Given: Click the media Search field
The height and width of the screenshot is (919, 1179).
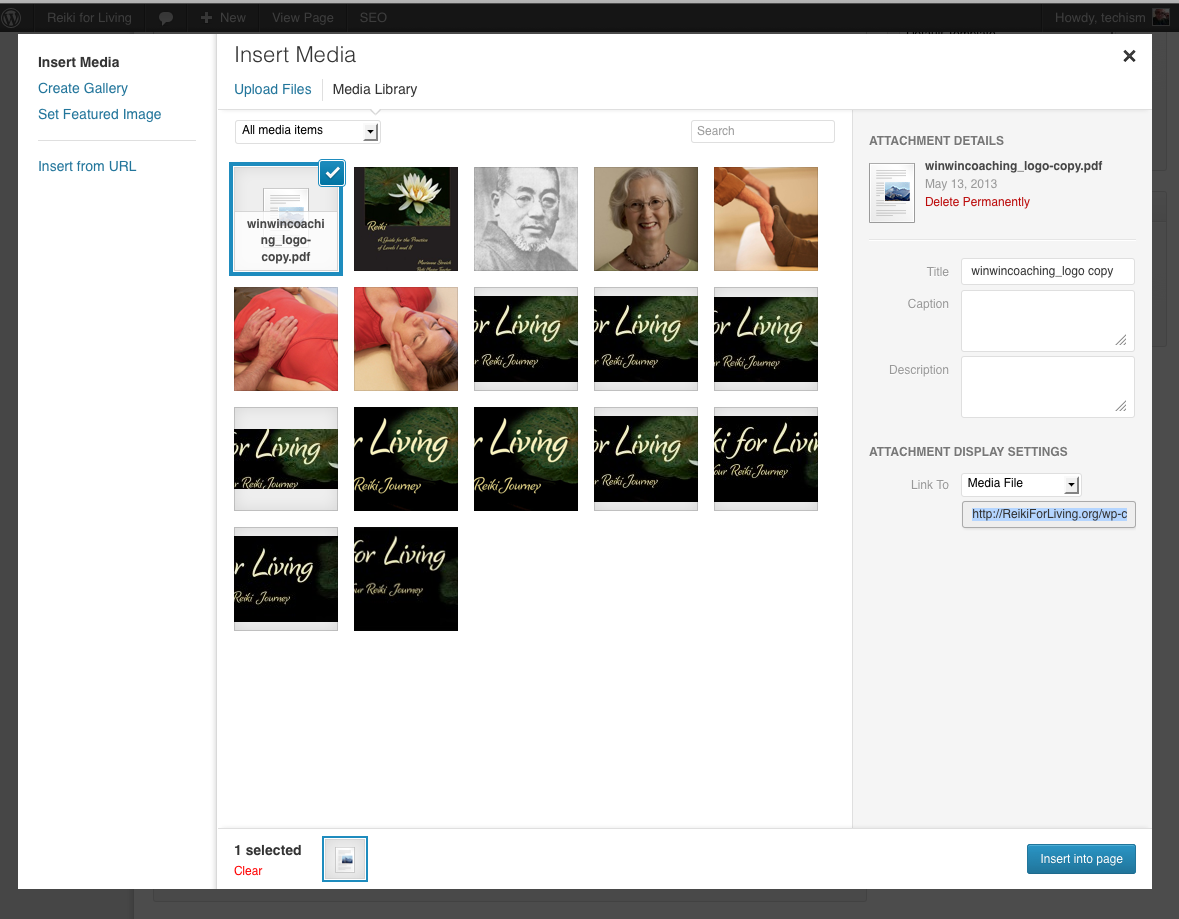Looking at the screenshot, I should [762, 131].
